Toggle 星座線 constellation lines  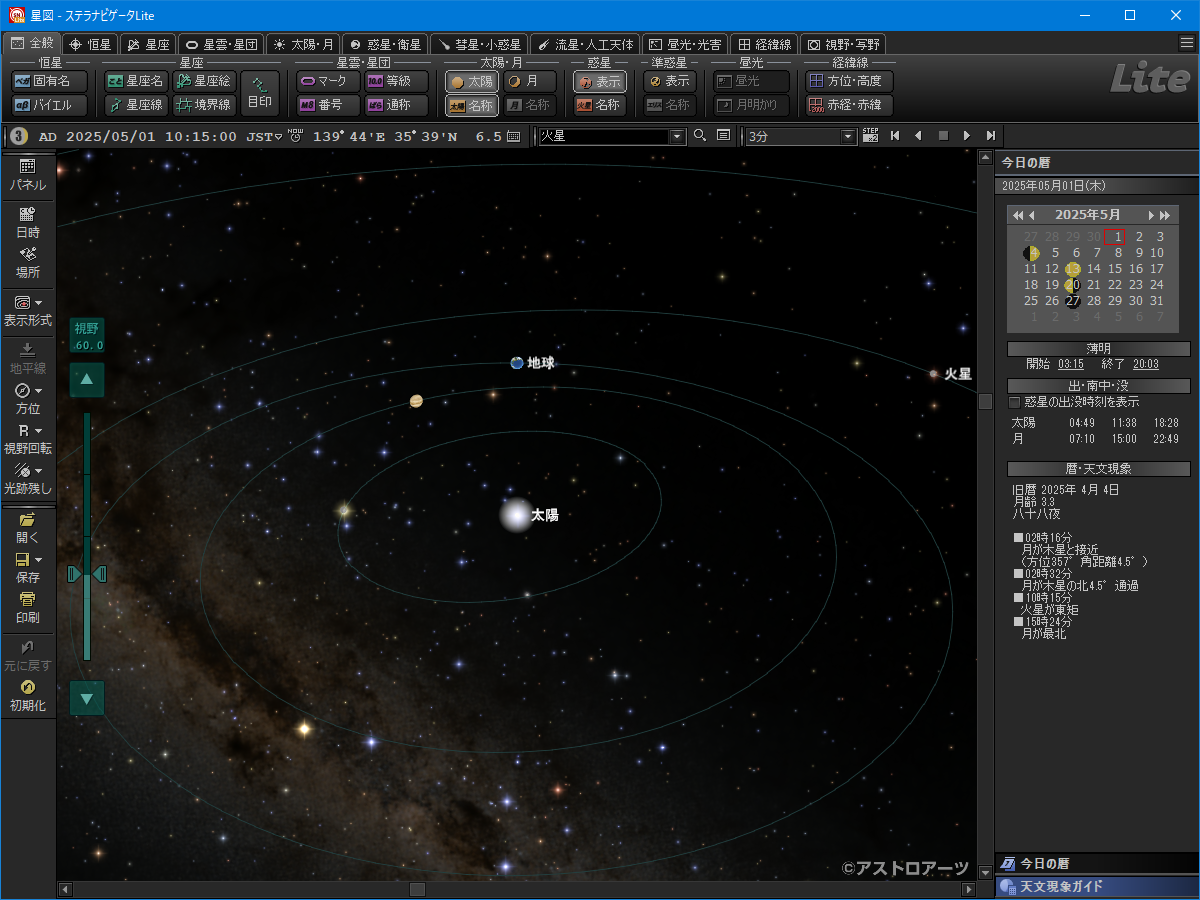pyautogui.click(x=136, y=104)
